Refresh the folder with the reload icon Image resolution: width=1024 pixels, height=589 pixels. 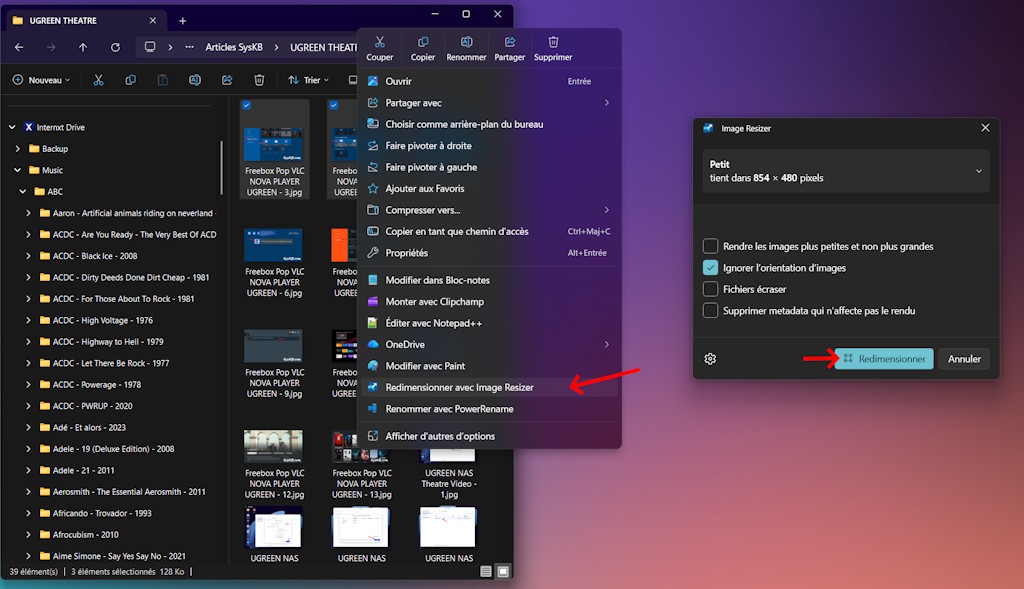point(115,47)
